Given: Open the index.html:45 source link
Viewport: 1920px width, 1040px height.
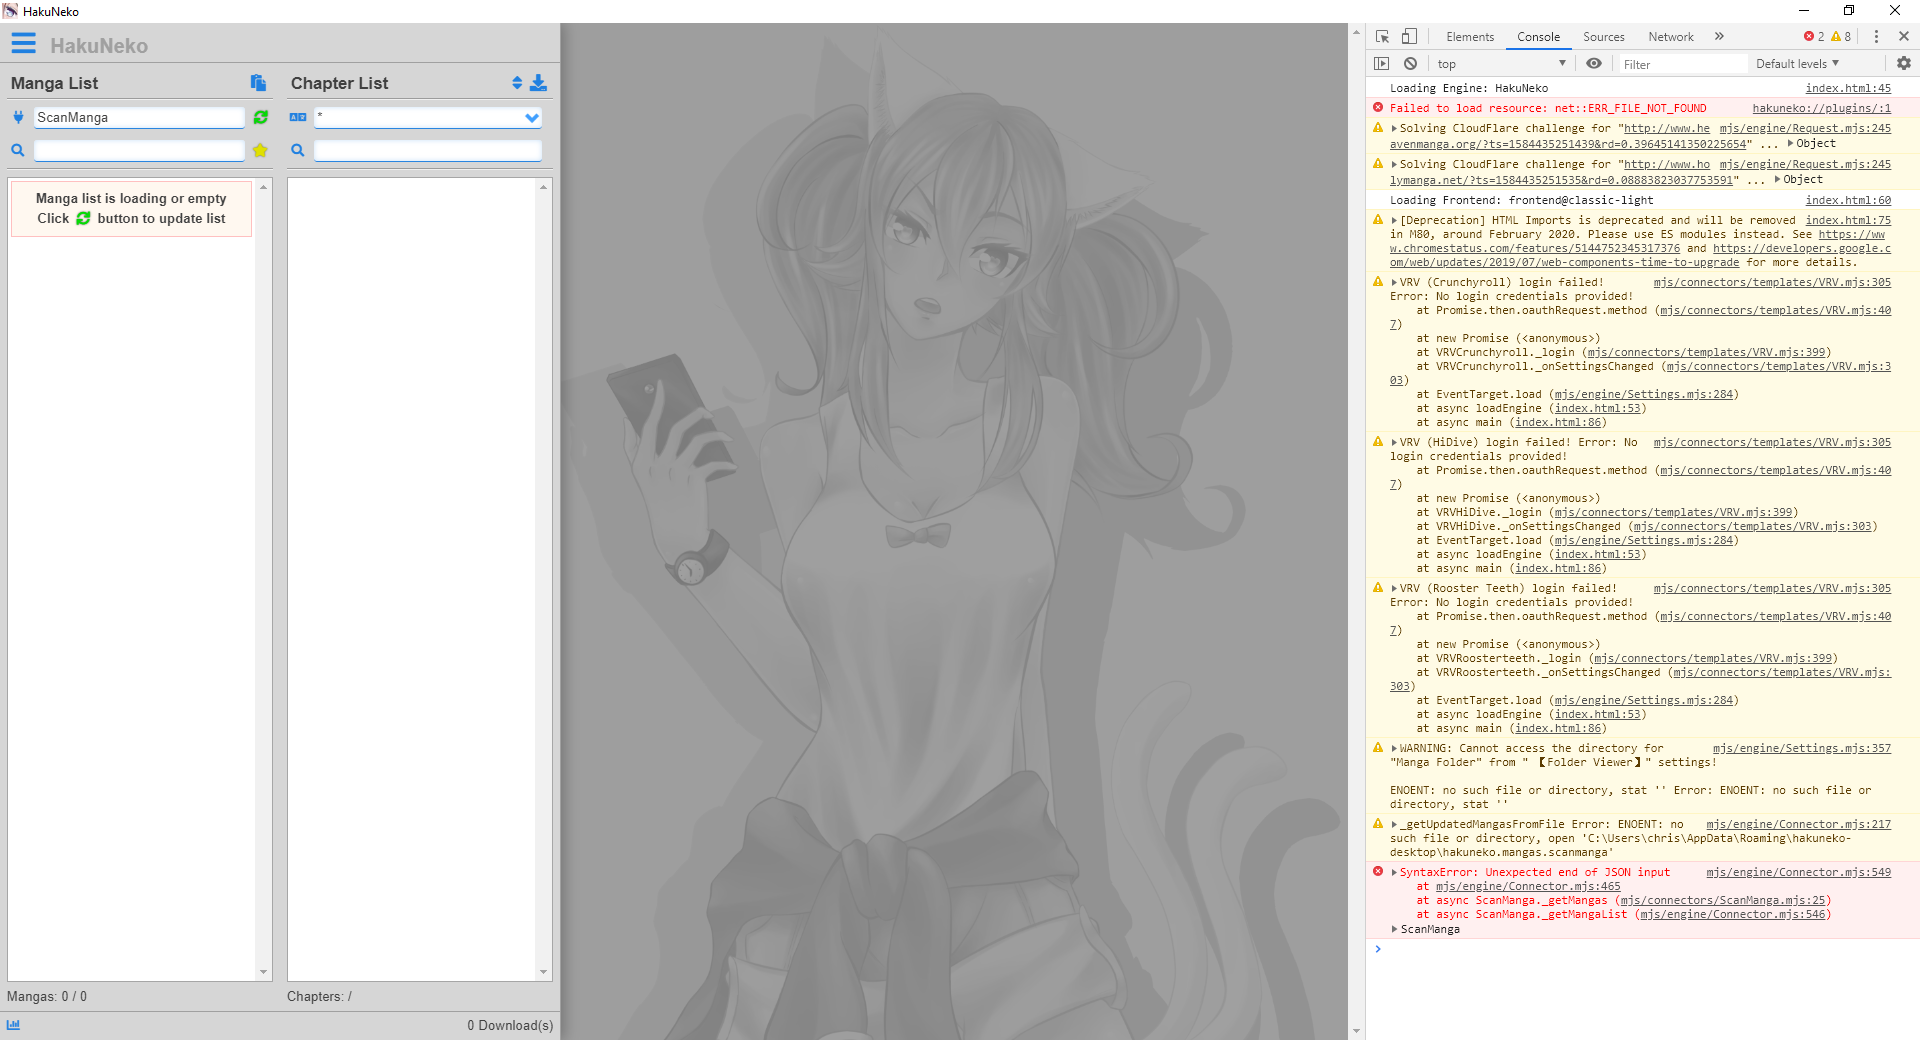Looking at the screenshot, I should pyautogui.click(x=1847, y=88).
